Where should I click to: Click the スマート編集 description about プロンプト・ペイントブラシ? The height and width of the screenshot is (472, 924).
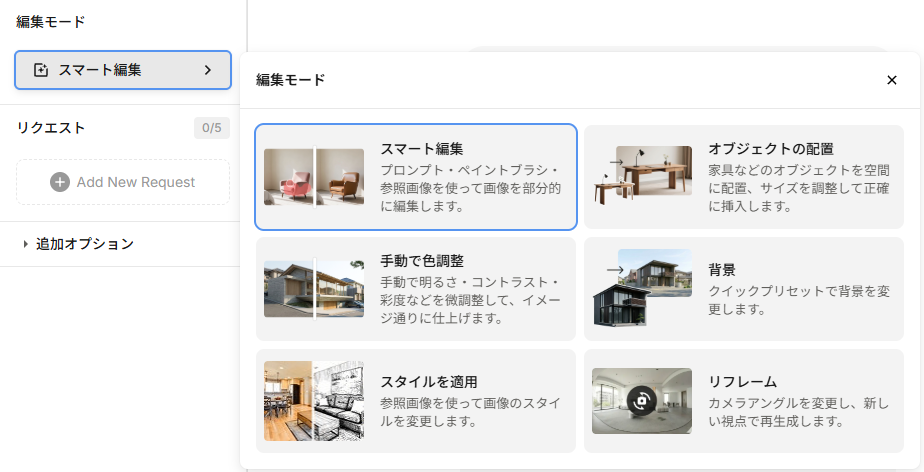pos(471,189)
